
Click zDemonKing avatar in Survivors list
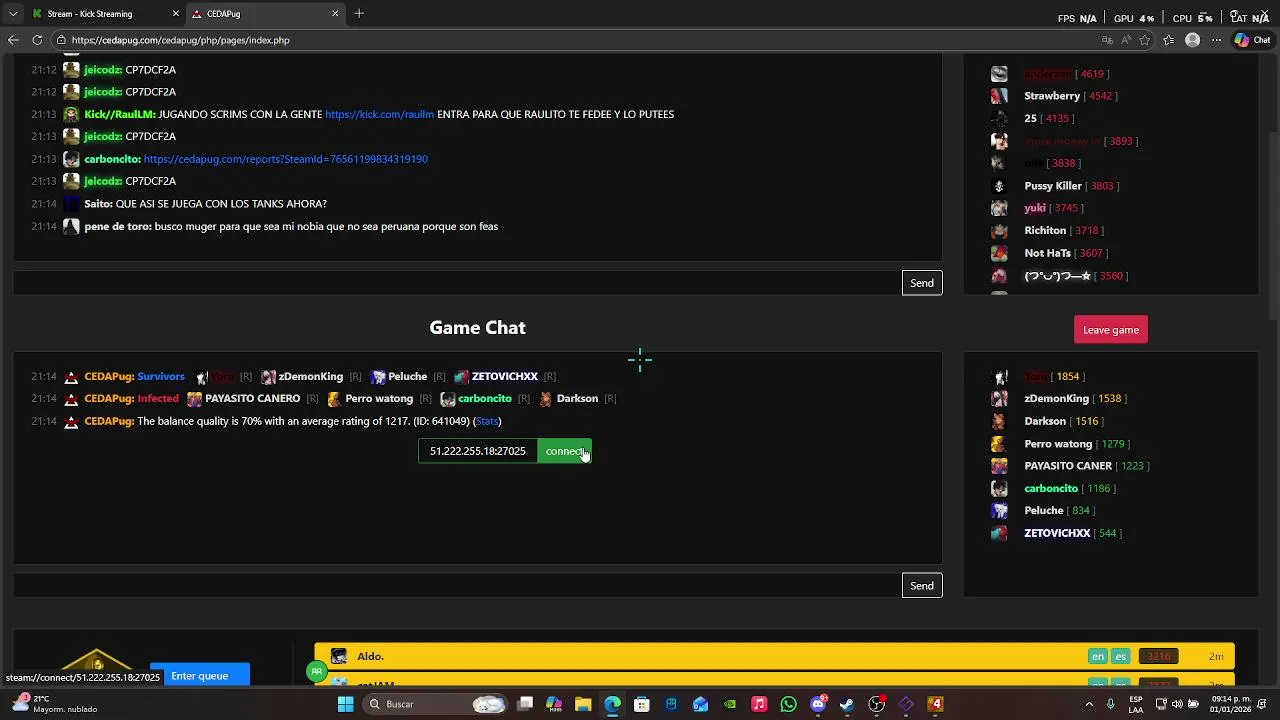[268, 377]
